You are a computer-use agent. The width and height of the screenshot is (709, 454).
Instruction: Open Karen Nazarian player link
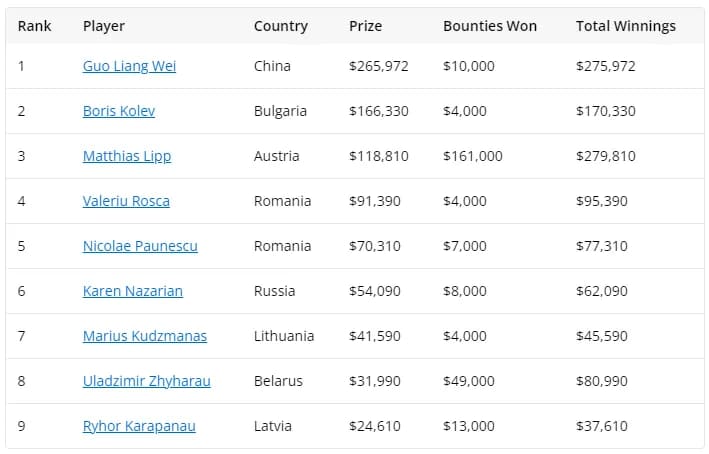point(133,291)
